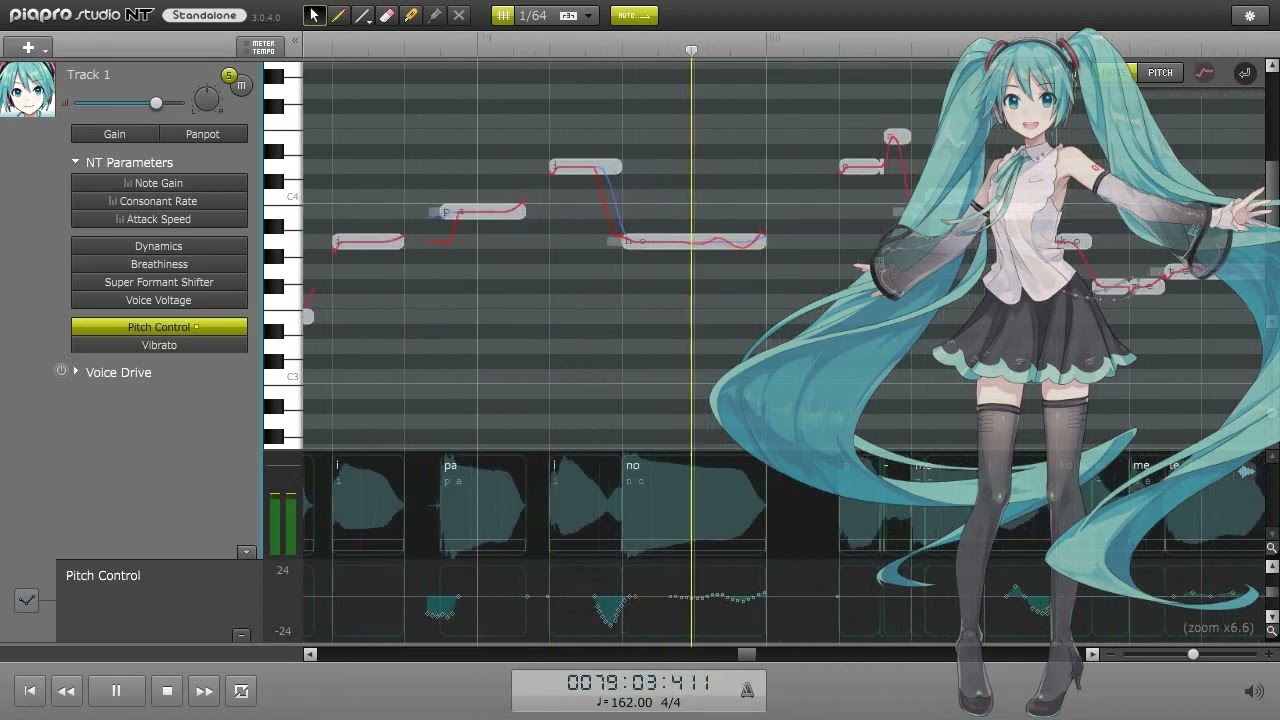The width and height of the screenshot is (1280, 720).
Task: Adjust the horizontal zoom slider
Action: [1192, 654]
